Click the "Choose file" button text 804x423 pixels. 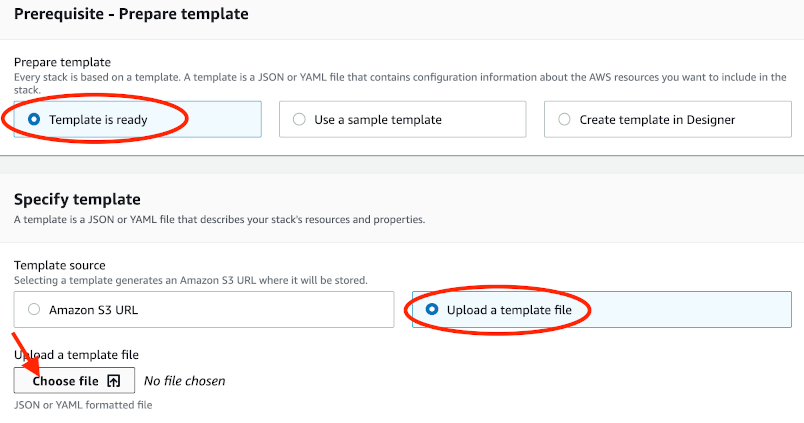pyautogui.click(x=66, y=381)
